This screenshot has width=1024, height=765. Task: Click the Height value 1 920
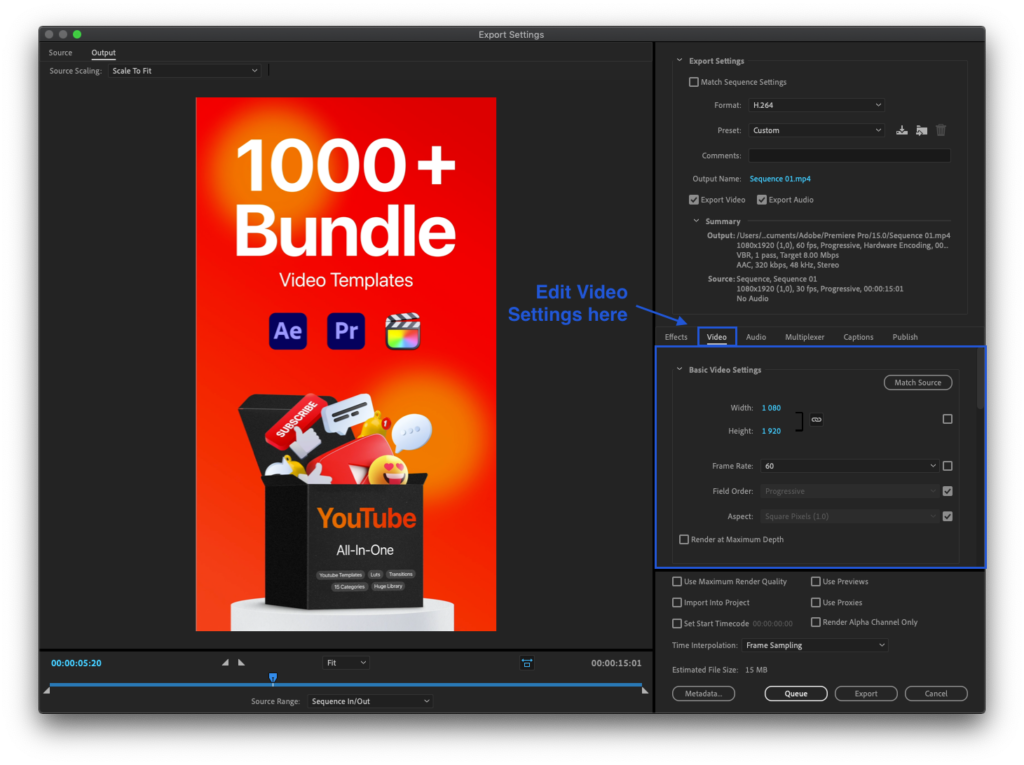771,431
